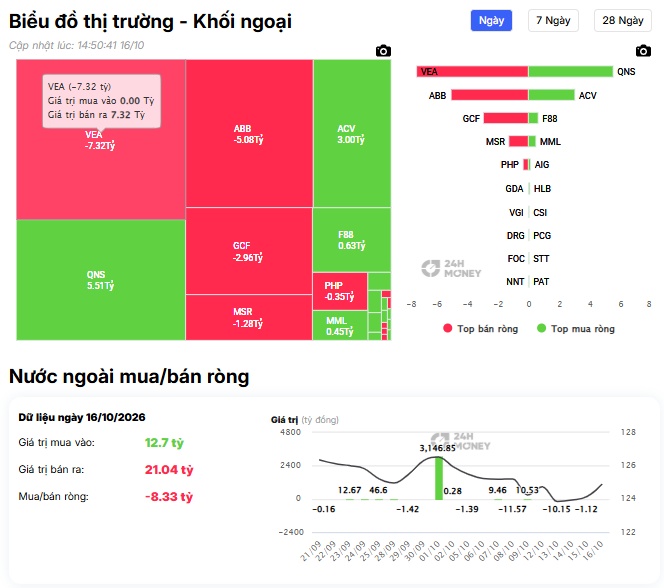
Task: Click the green 3,146.85 bar in chart
Action: [x=439, y=478]
